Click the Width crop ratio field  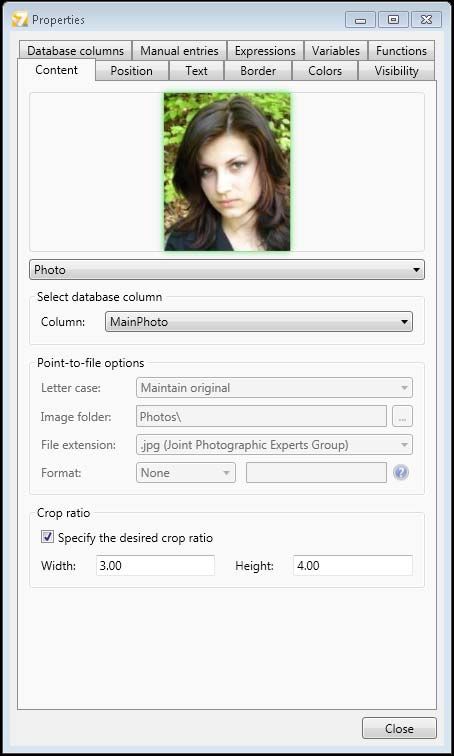point(155,566)
